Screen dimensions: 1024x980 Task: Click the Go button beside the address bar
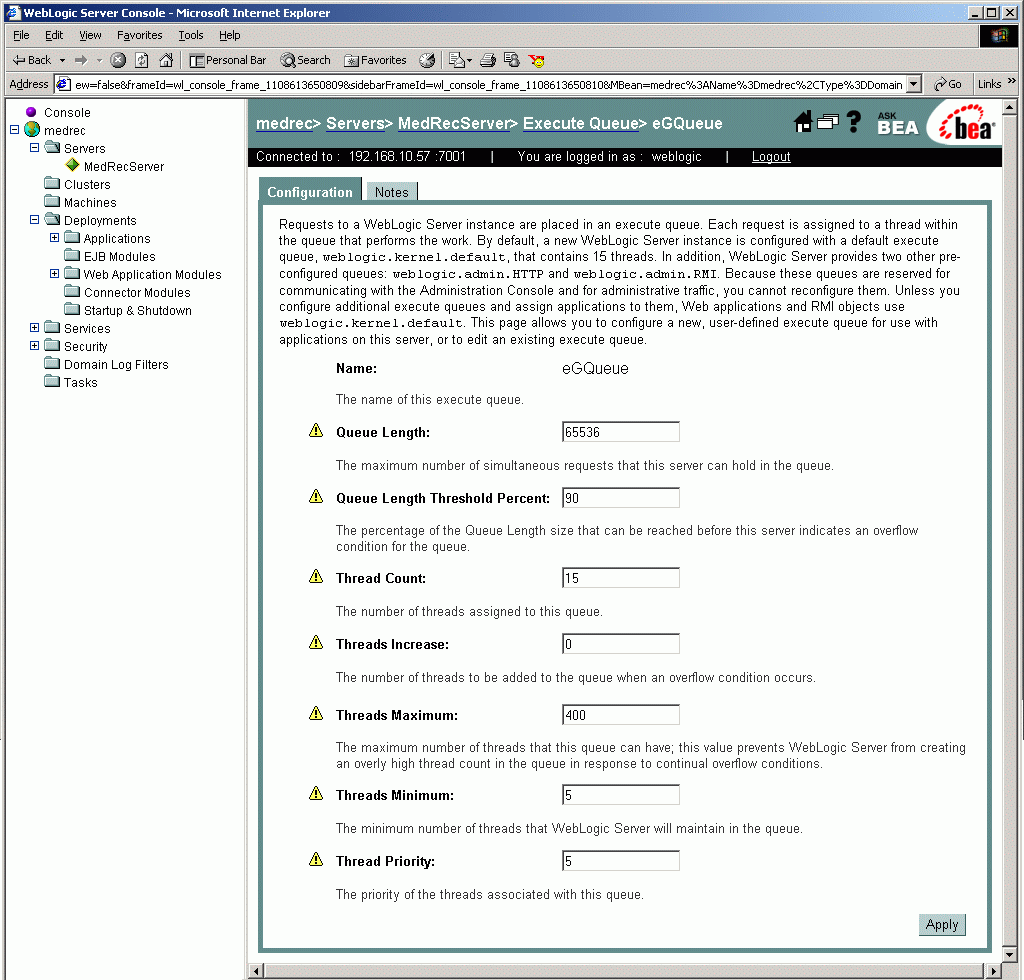948,84
